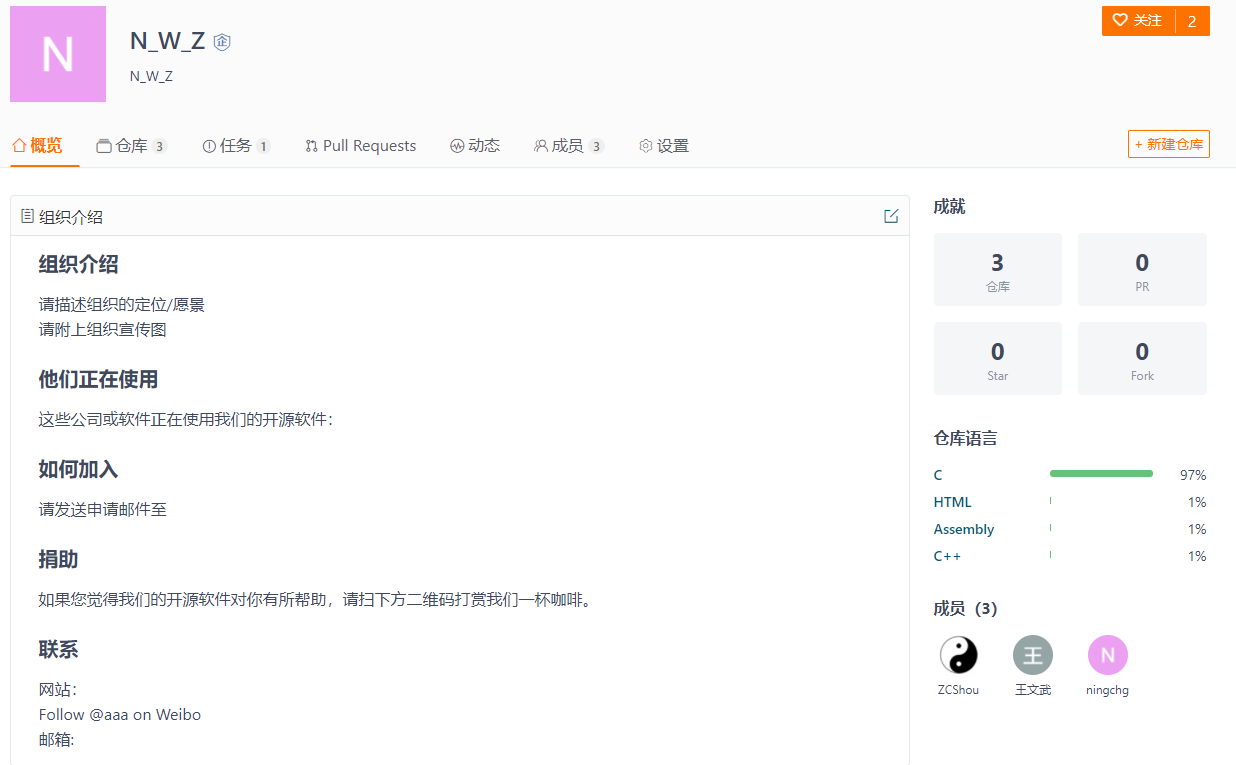1236x765 pixels.
Task: Click the C language progress bar
Action: click(x=1101, y=473)
